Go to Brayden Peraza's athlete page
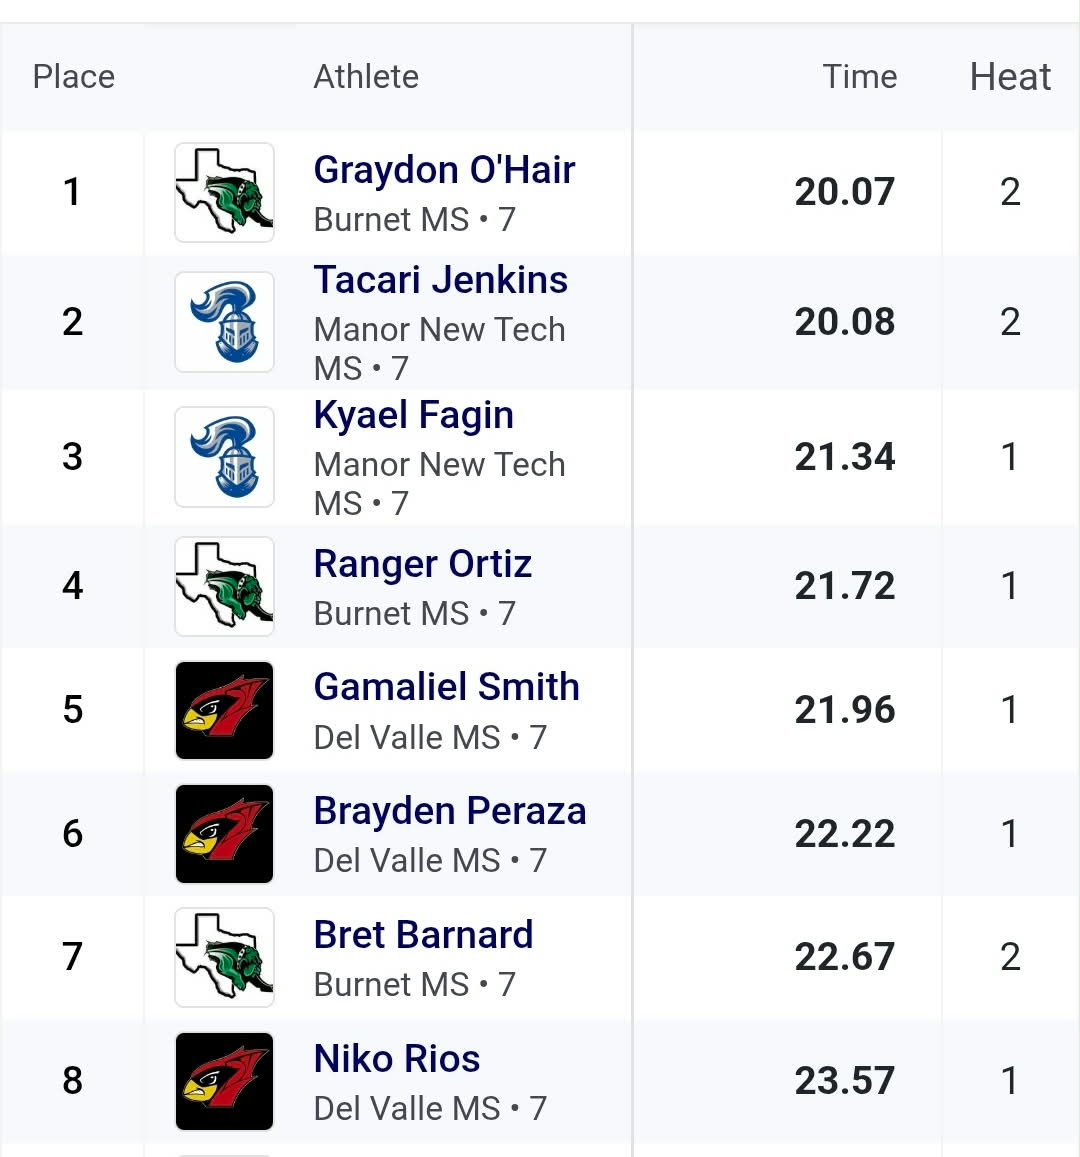This screenshot has height=1157, width=1080. click(x=449, y=811)
